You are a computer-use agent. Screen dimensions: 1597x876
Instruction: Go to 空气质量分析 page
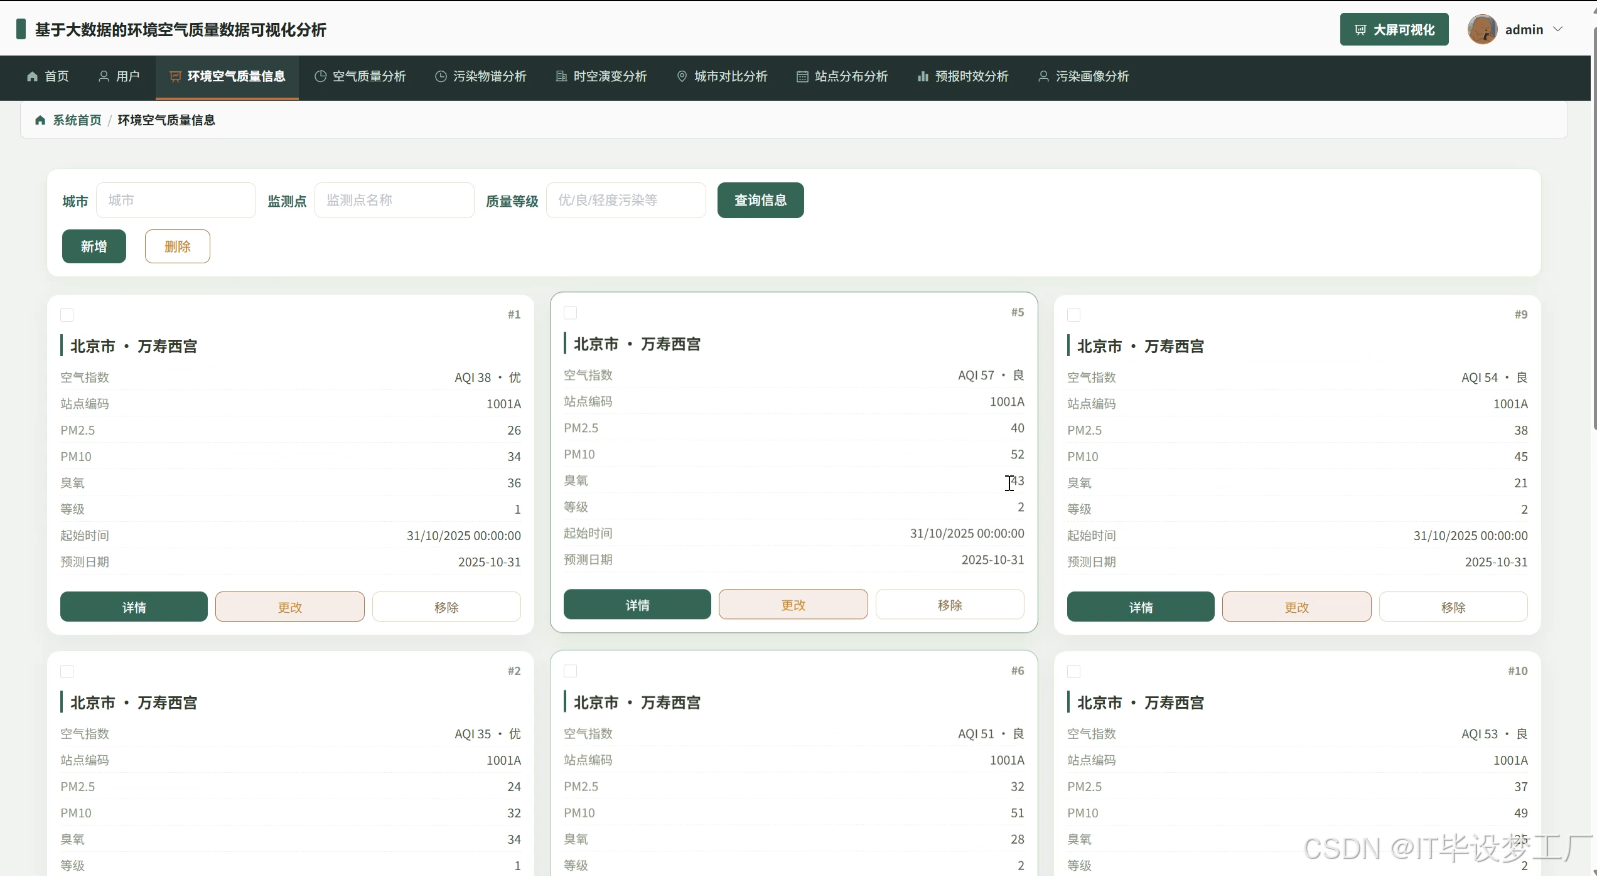click(x=360, y=77)
